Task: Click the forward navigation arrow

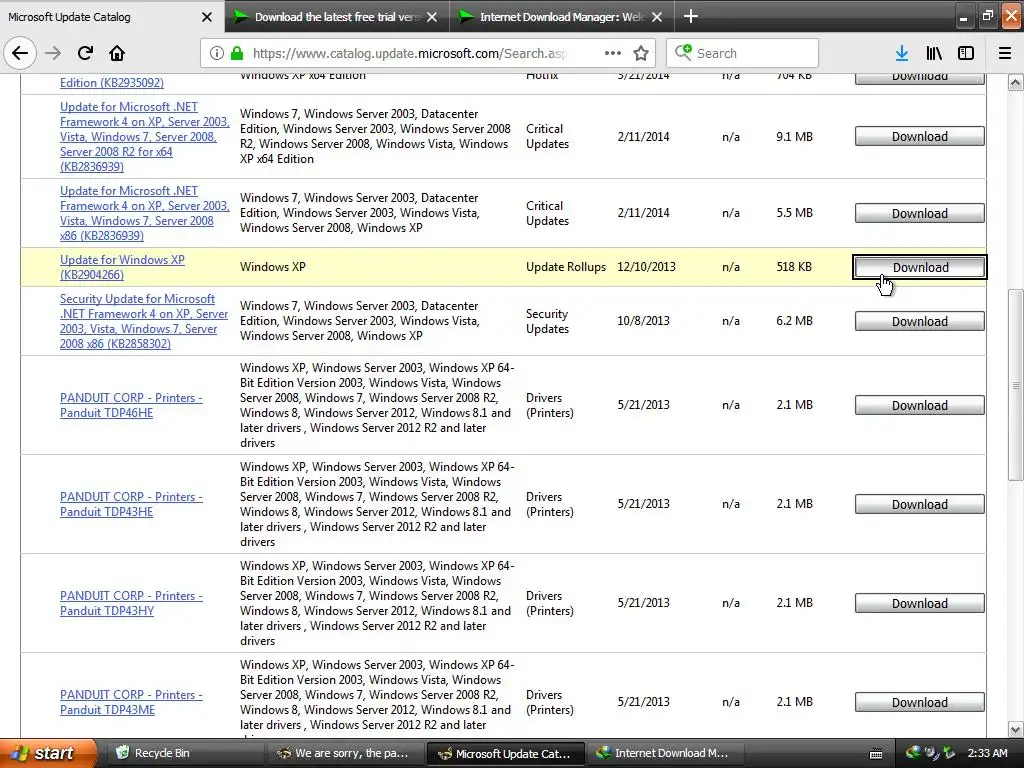Action: point(54,53)
